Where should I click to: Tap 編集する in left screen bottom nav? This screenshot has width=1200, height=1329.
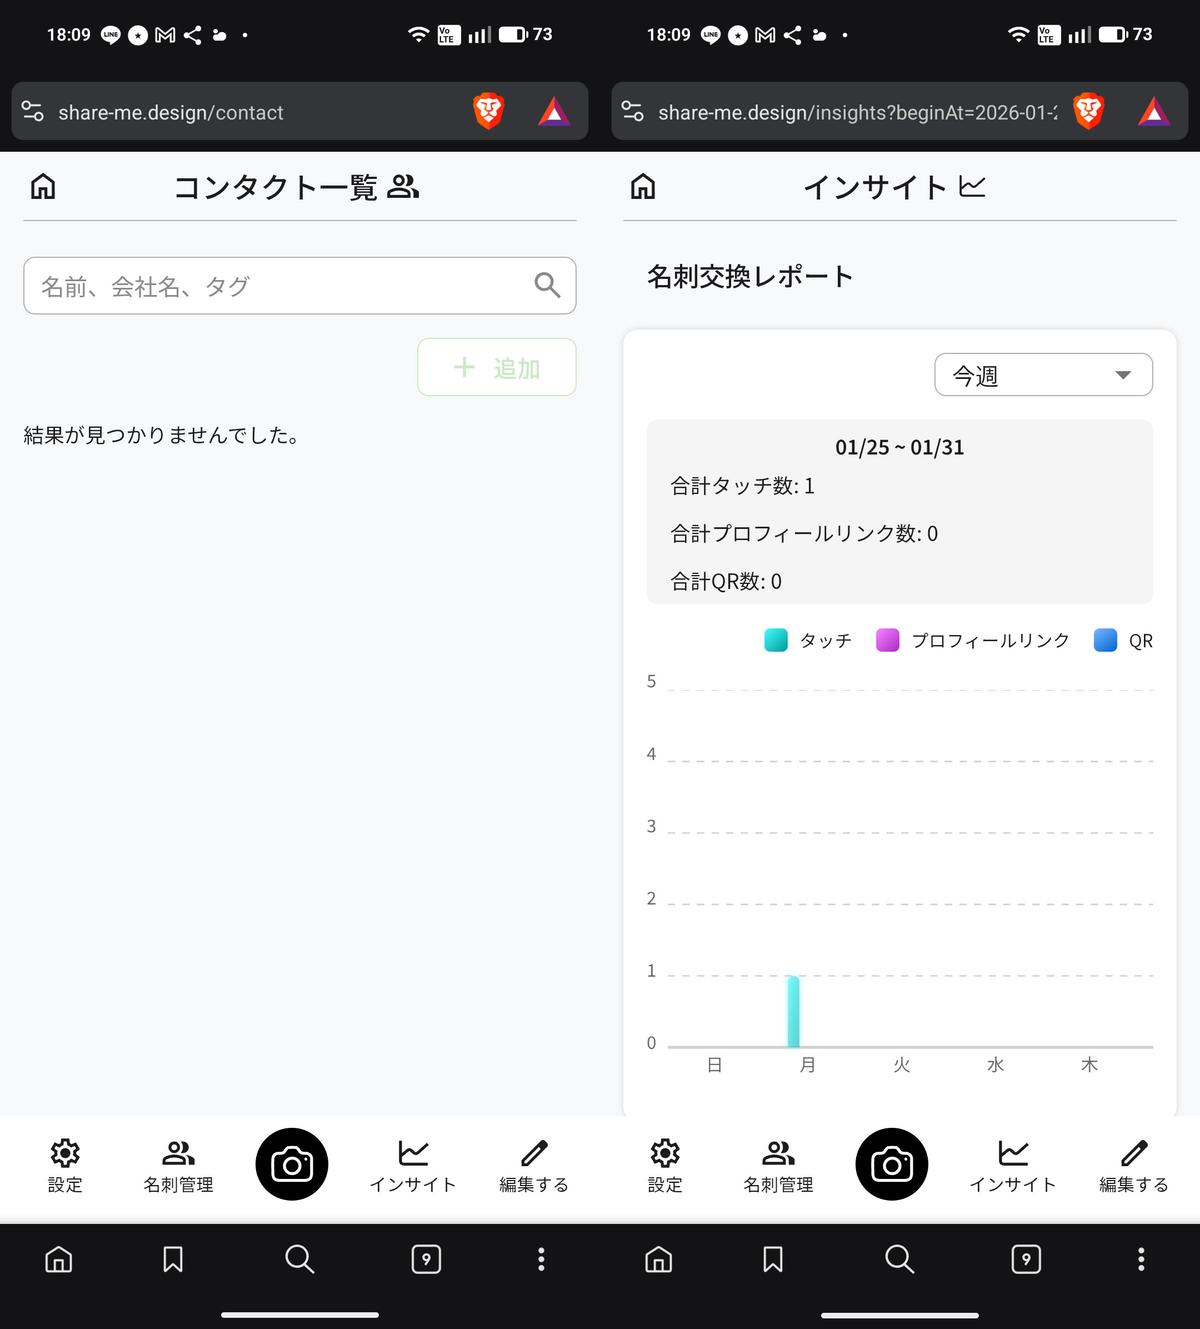534,1166
